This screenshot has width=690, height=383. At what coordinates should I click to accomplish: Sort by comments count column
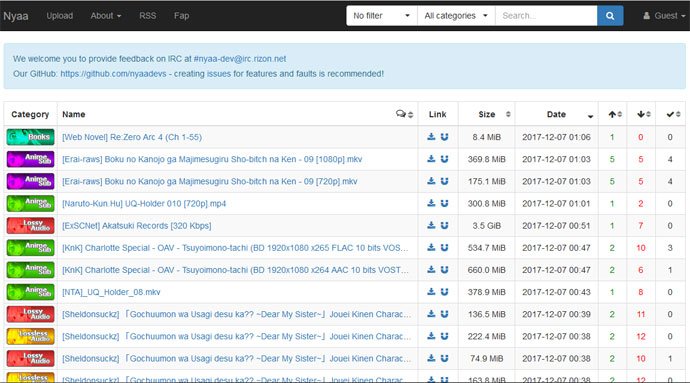404,114
